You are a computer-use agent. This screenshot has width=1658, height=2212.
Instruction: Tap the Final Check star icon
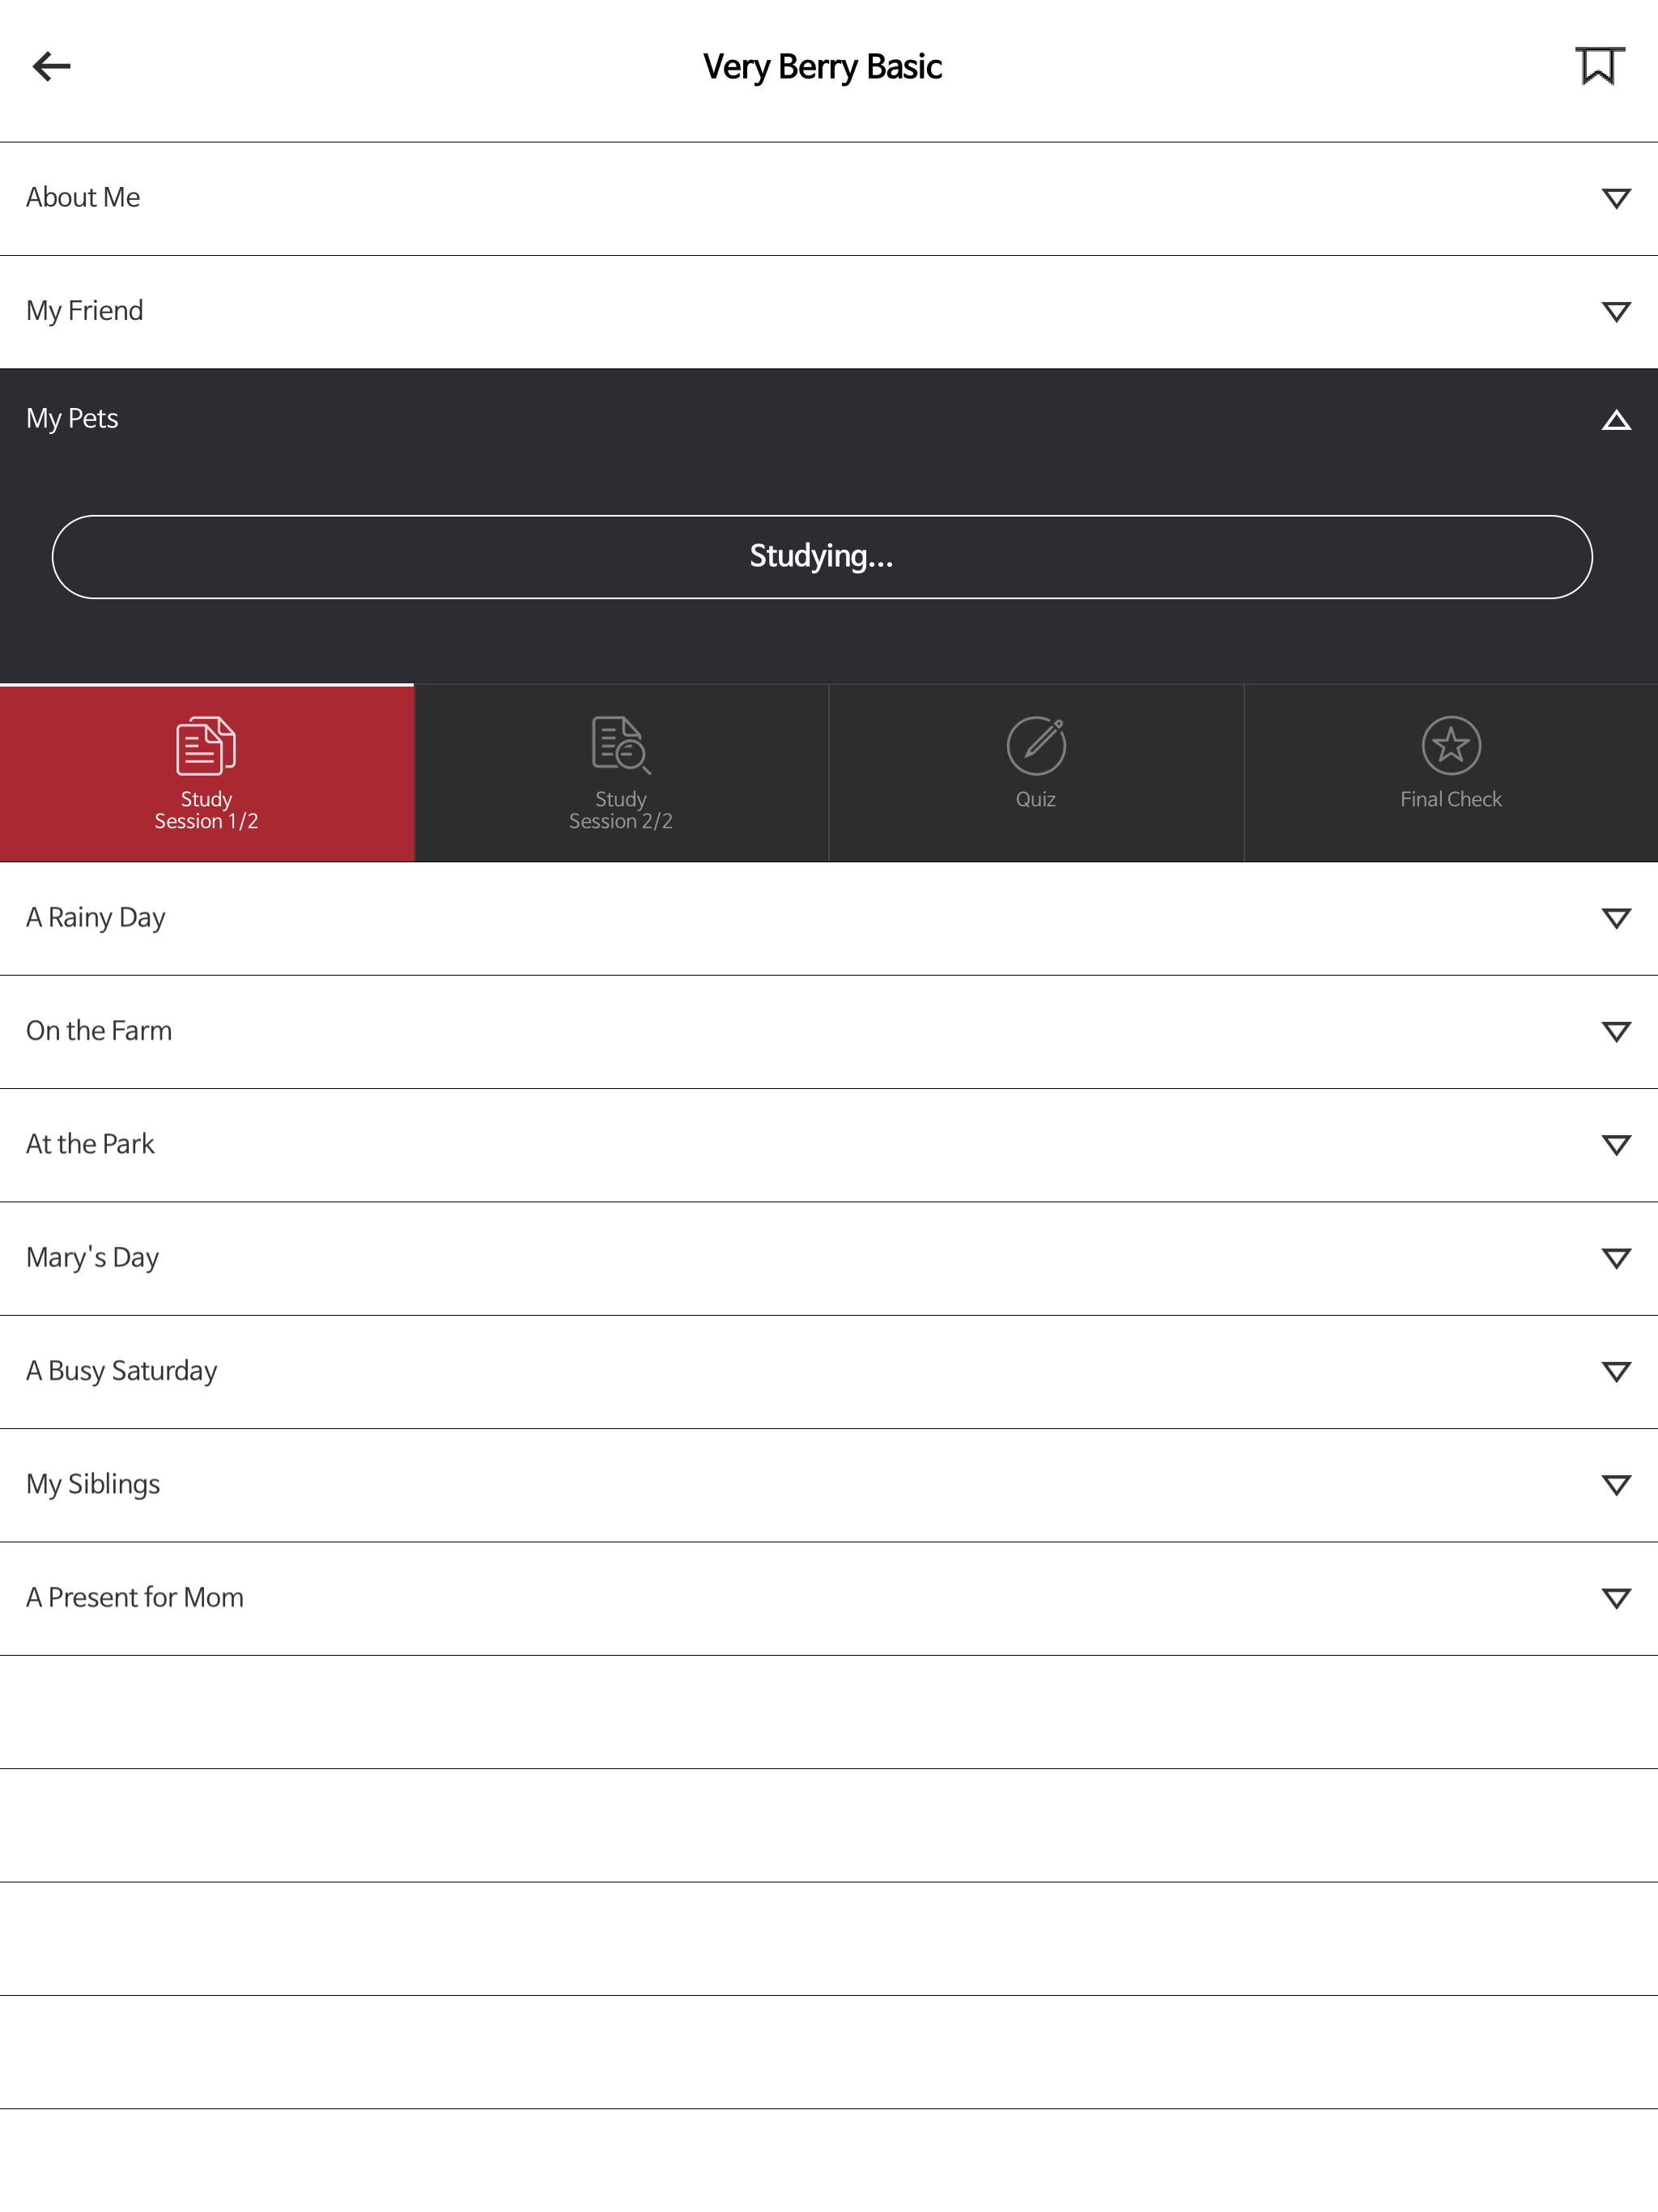click(1450, 746)
